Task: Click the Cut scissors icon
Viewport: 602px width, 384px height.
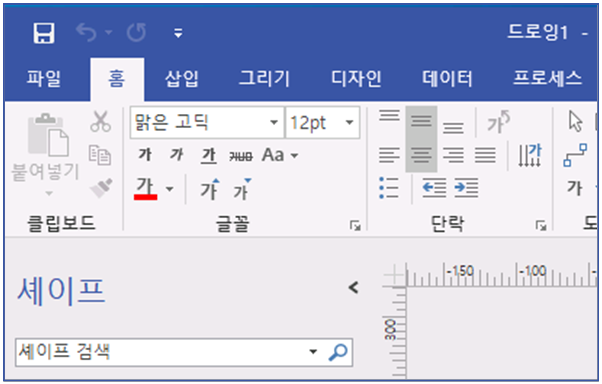Action: click(x=101, y=122)
